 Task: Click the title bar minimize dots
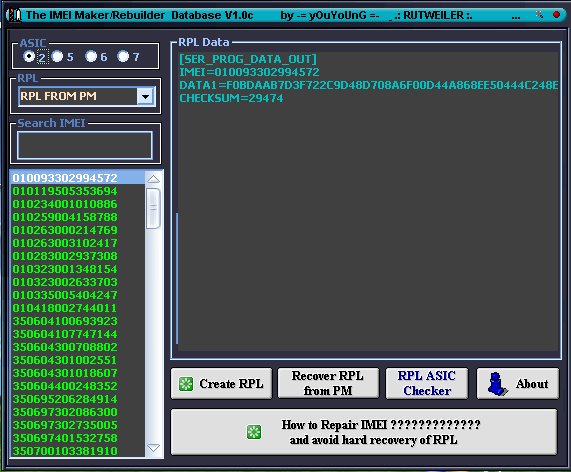click(516, 17)
